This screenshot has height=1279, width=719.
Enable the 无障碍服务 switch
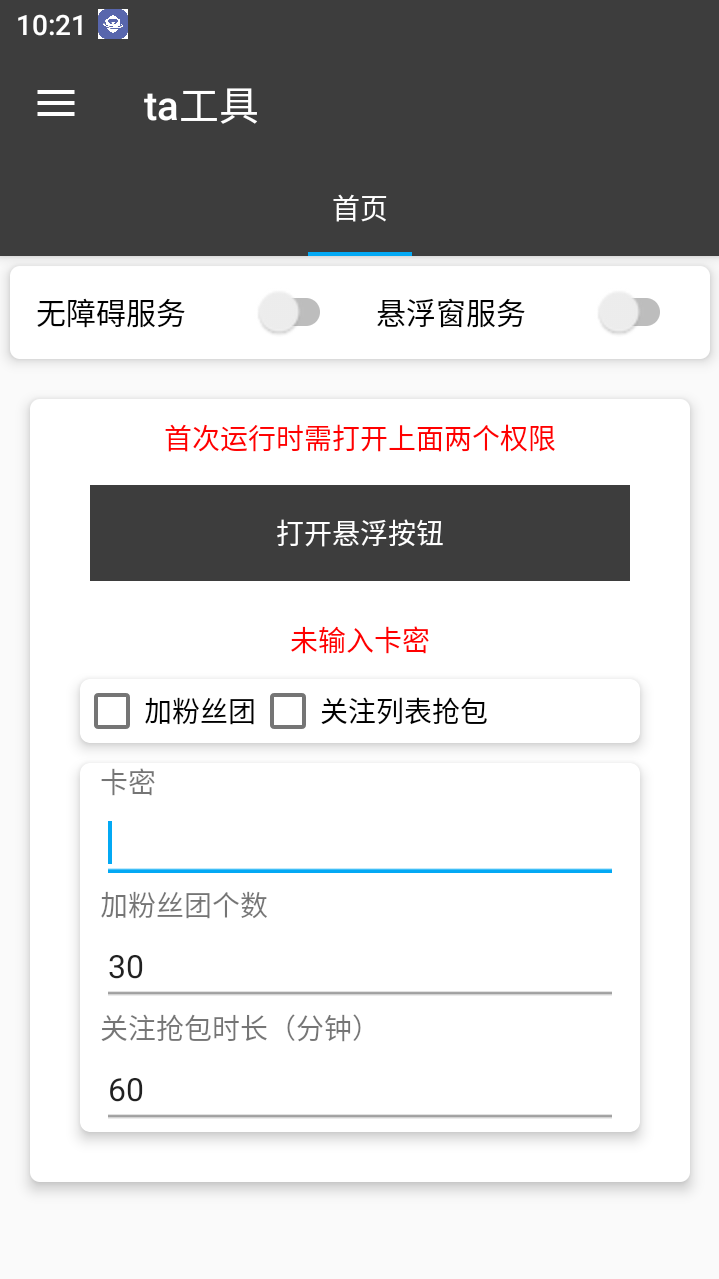click(x=289, y=313)
